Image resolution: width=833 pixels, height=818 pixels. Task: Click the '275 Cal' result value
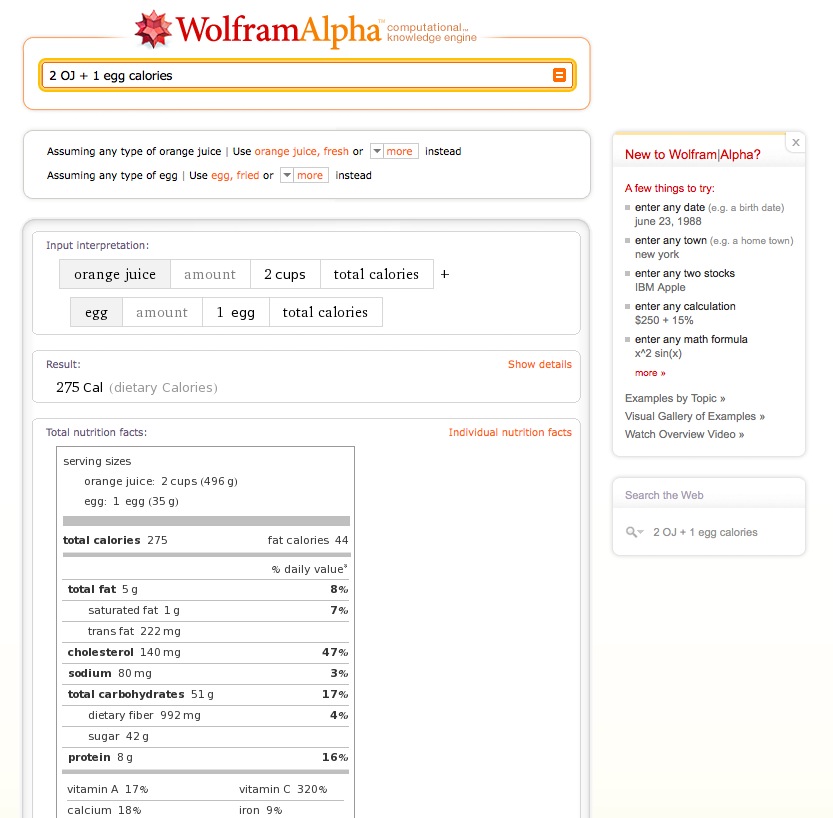click(79, 388)
